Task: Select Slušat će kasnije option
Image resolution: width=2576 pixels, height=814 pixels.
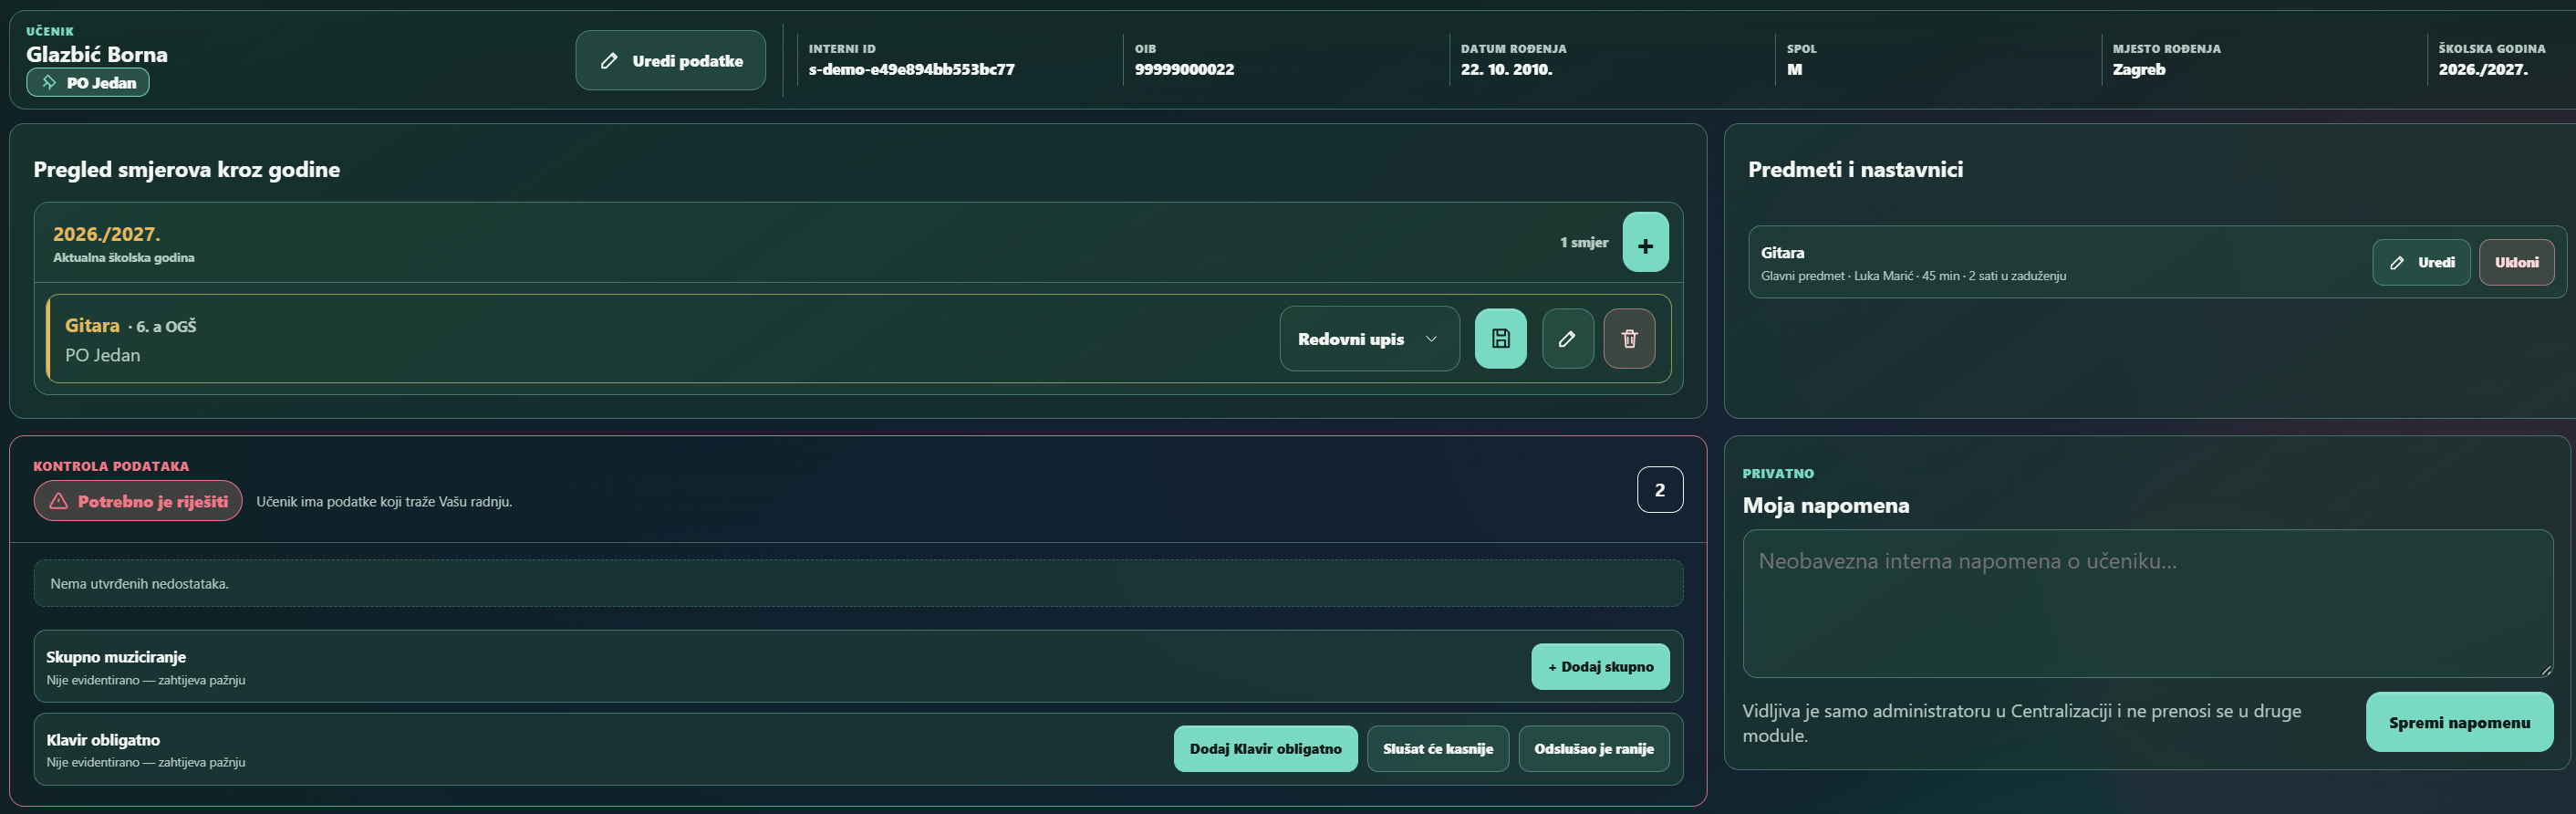Action: tap(1437, 749)
